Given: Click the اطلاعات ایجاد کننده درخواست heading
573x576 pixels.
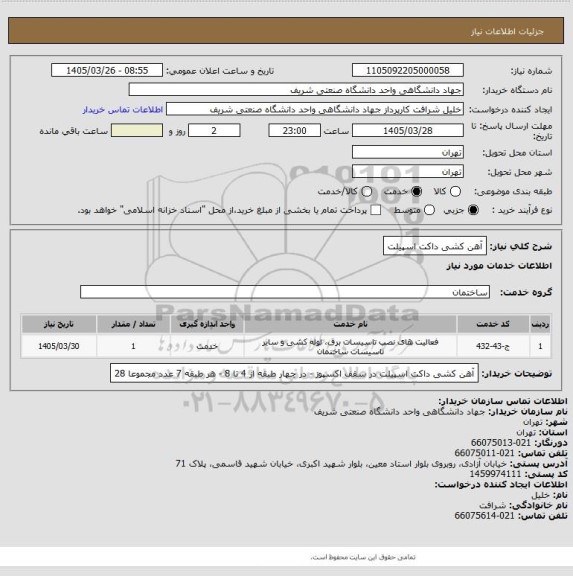Looking at the screenshot, I should tap(501, 485).
